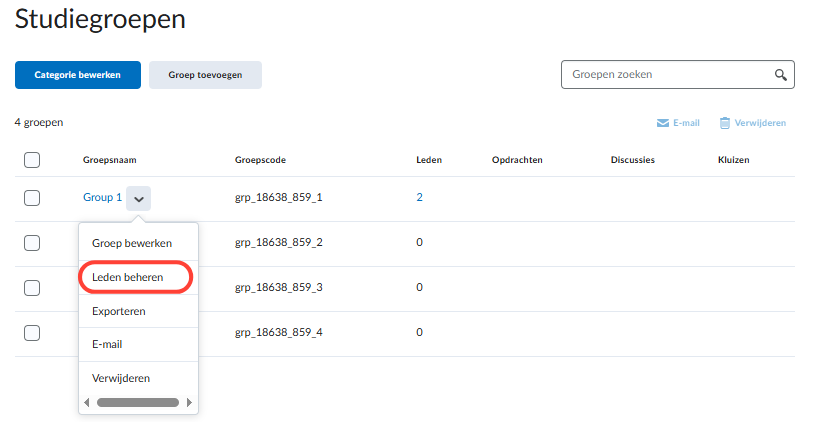824x422 pixels.
Task: Click the Verwijderen trash icon at the top right
Action: 725,123
